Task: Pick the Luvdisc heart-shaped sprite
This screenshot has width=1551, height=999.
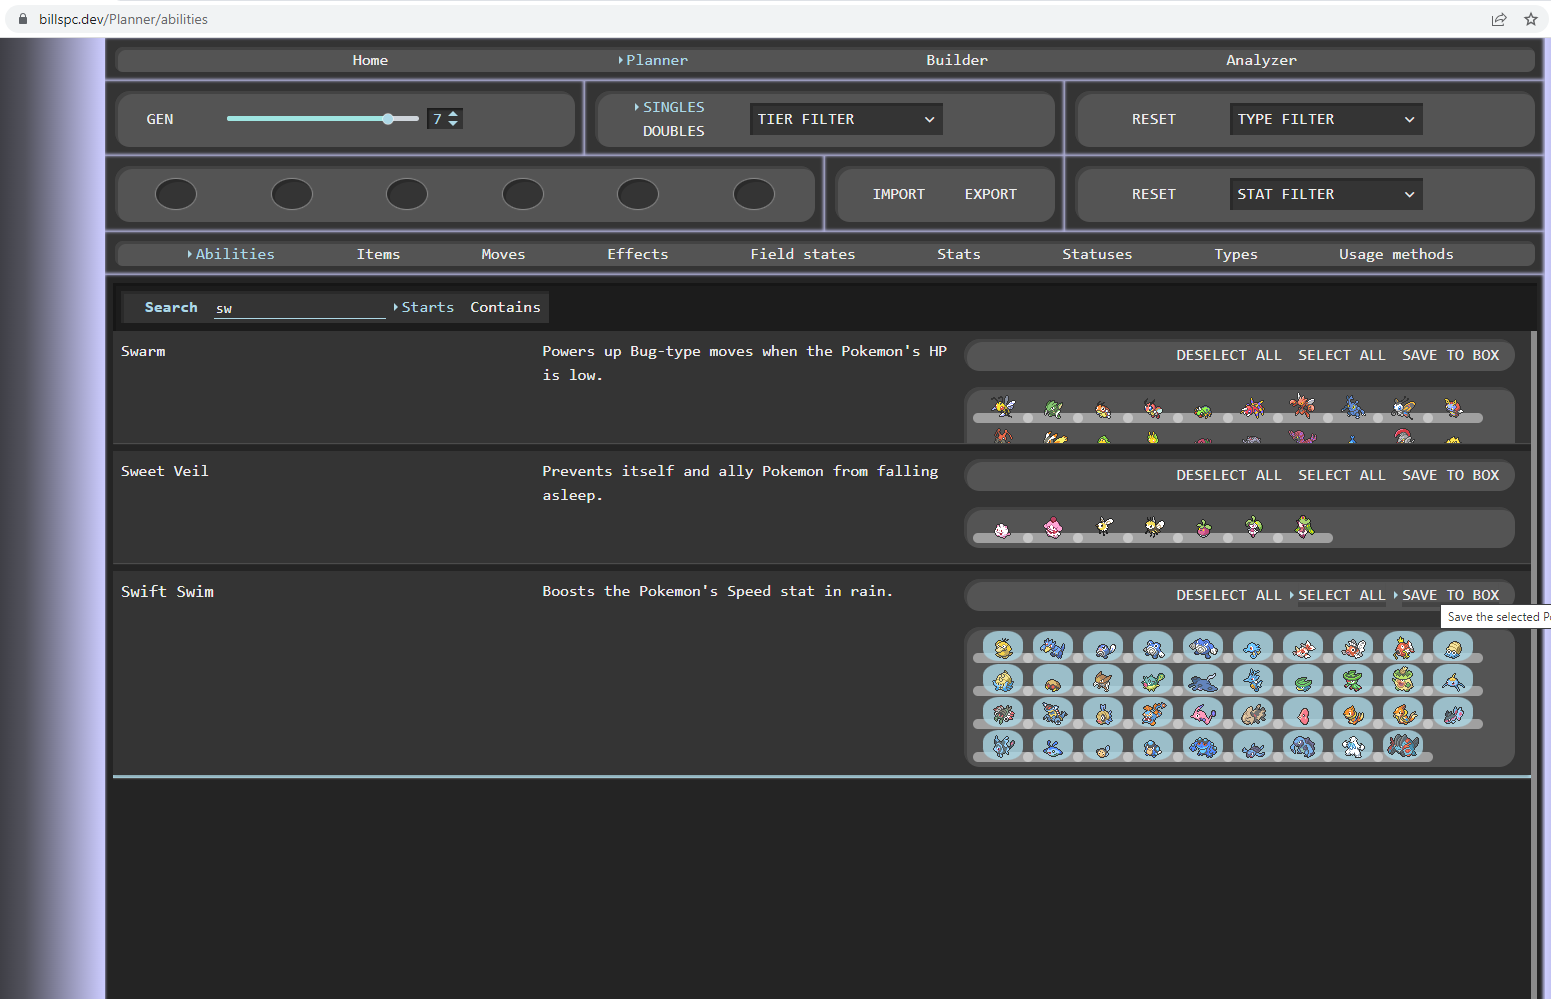Action: pyautogui.click(x=1303, y=713)
